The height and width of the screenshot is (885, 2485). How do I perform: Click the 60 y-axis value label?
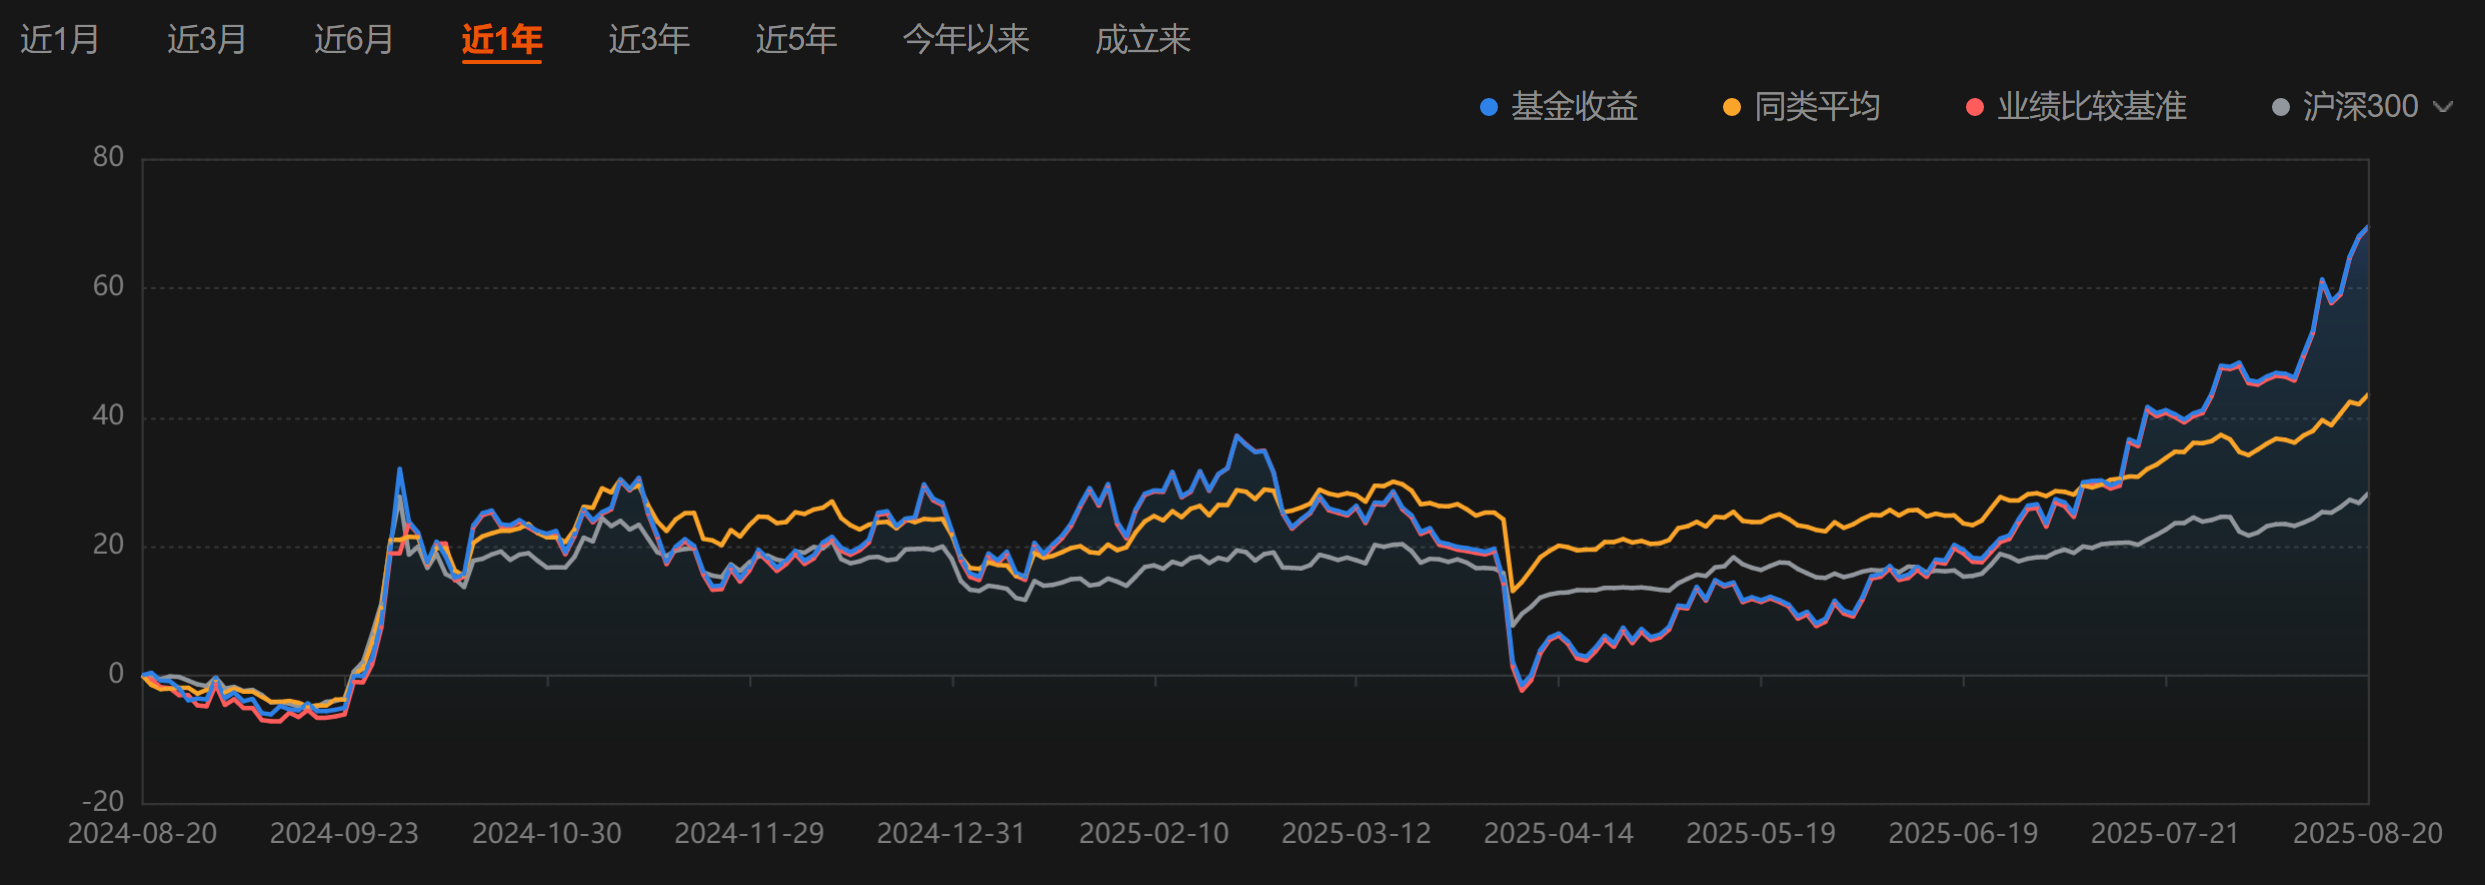(108, 286)
